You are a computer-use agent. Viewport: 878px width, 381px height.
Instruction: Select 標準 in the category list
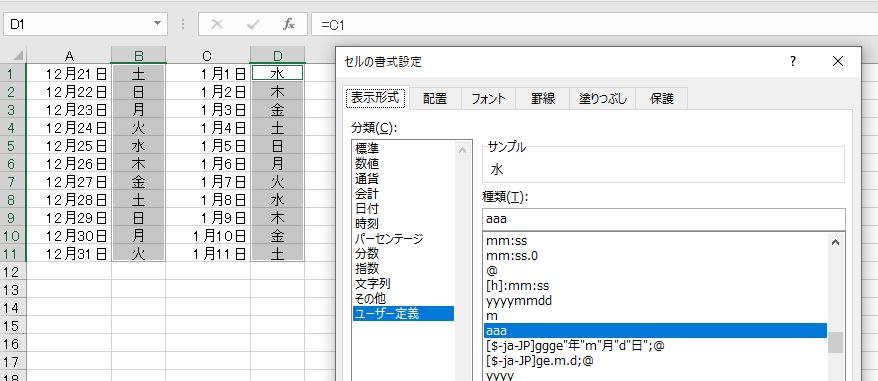point(404,148)
